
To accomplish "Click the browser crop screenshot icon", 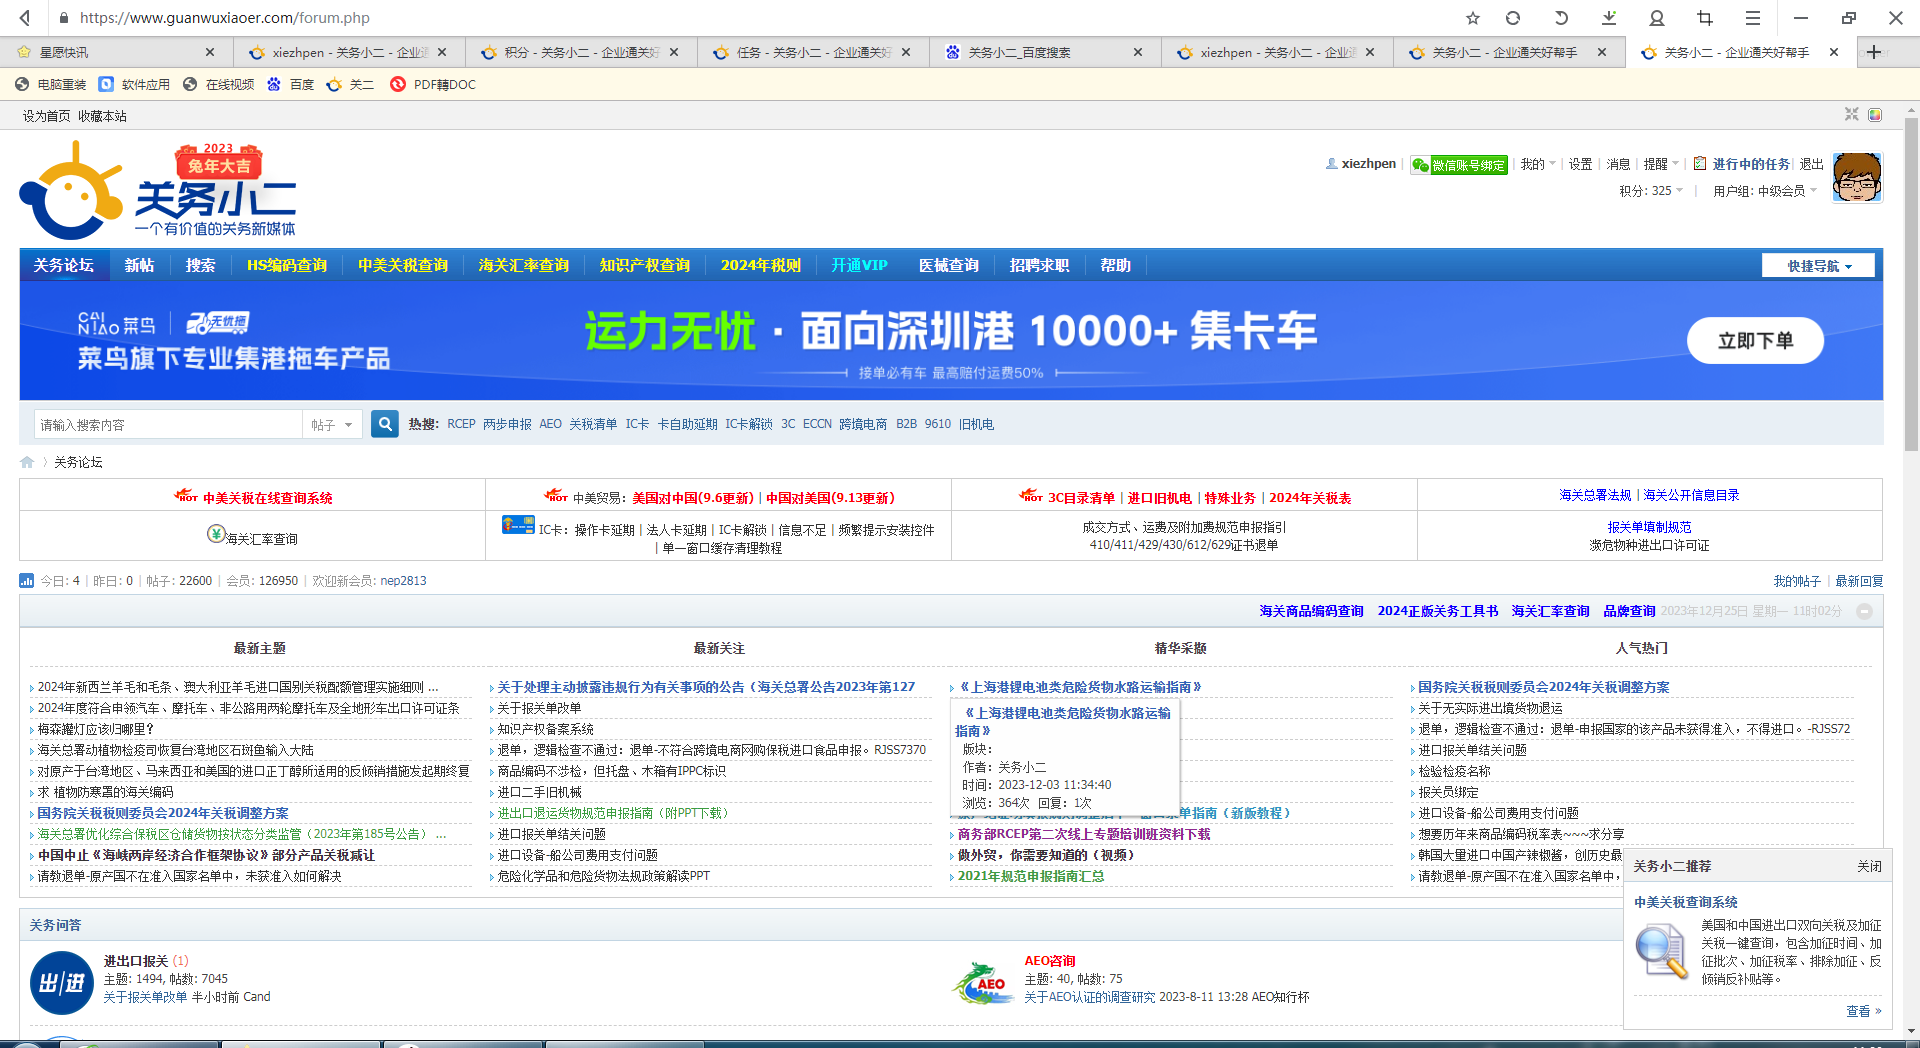I will (x=1705, y=18).
